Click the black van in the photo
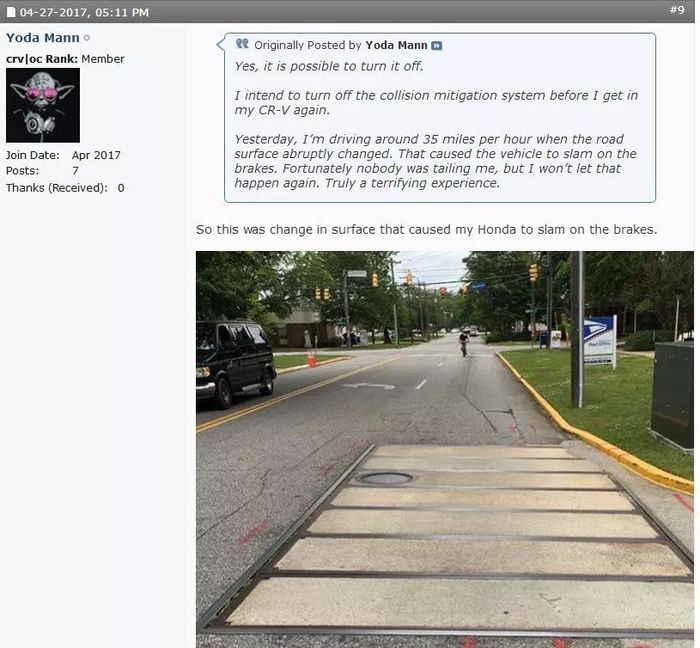This screenshot has height=648, width=700. (x=235, y=363)
